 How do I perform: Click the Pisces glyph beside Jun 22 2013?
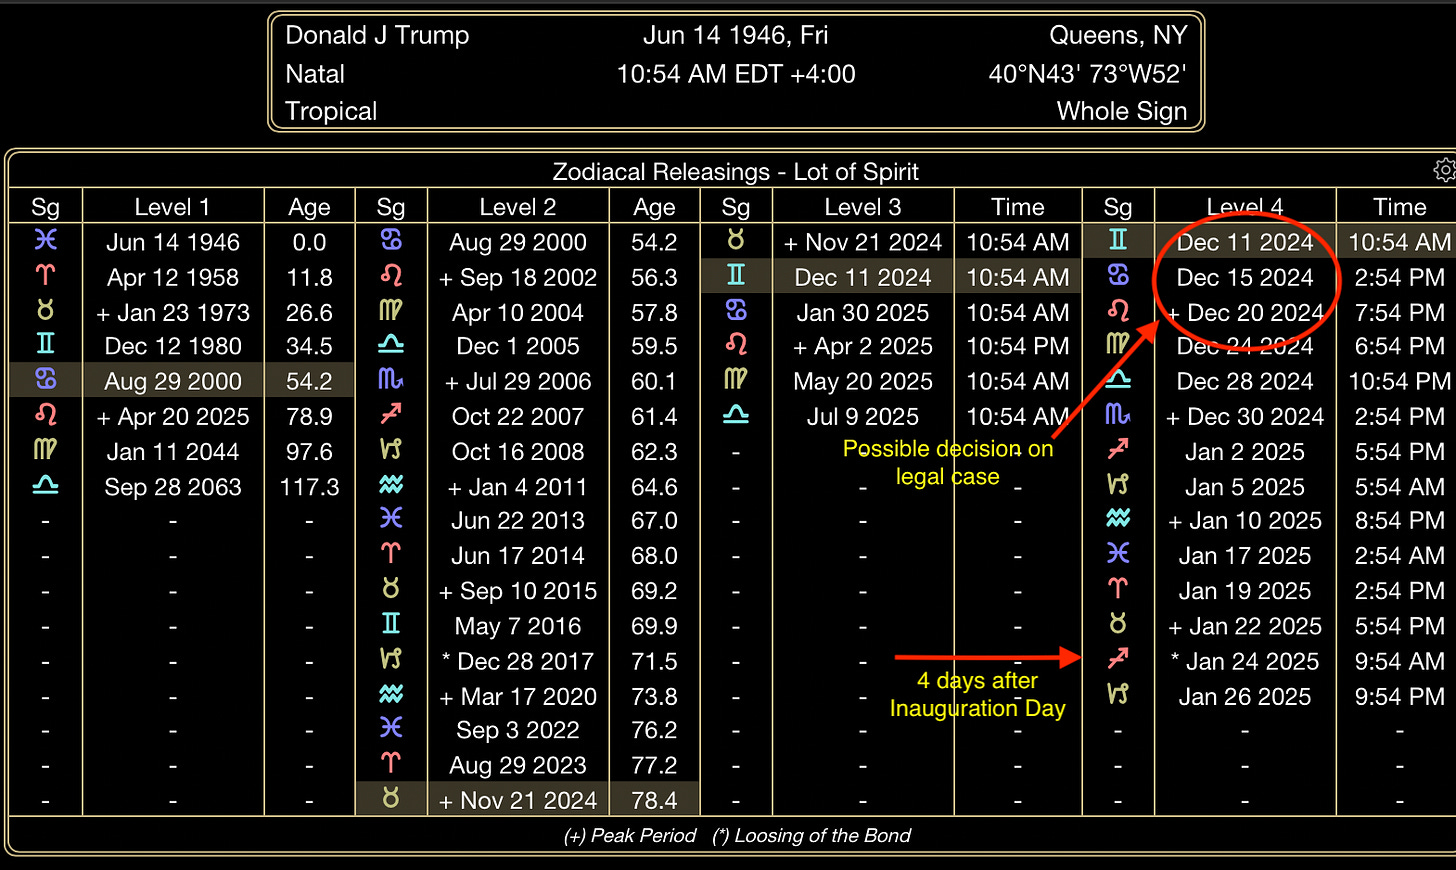click(x=391, y=519)
